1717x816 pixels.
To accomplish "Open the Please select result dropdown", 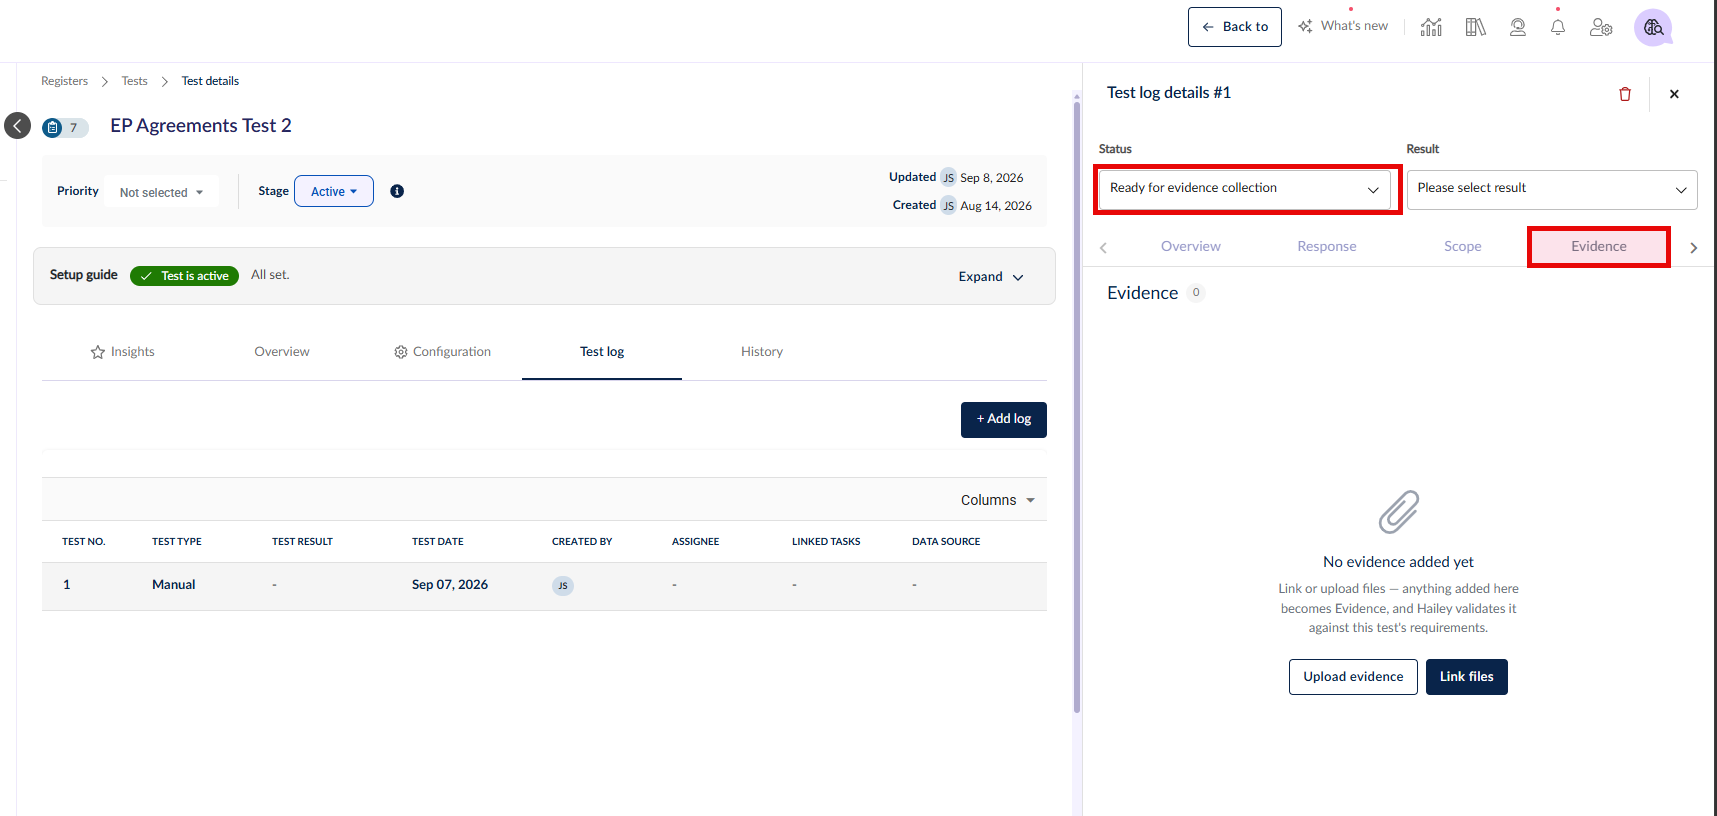I will pyautogui.click(x=1552, y=189).
